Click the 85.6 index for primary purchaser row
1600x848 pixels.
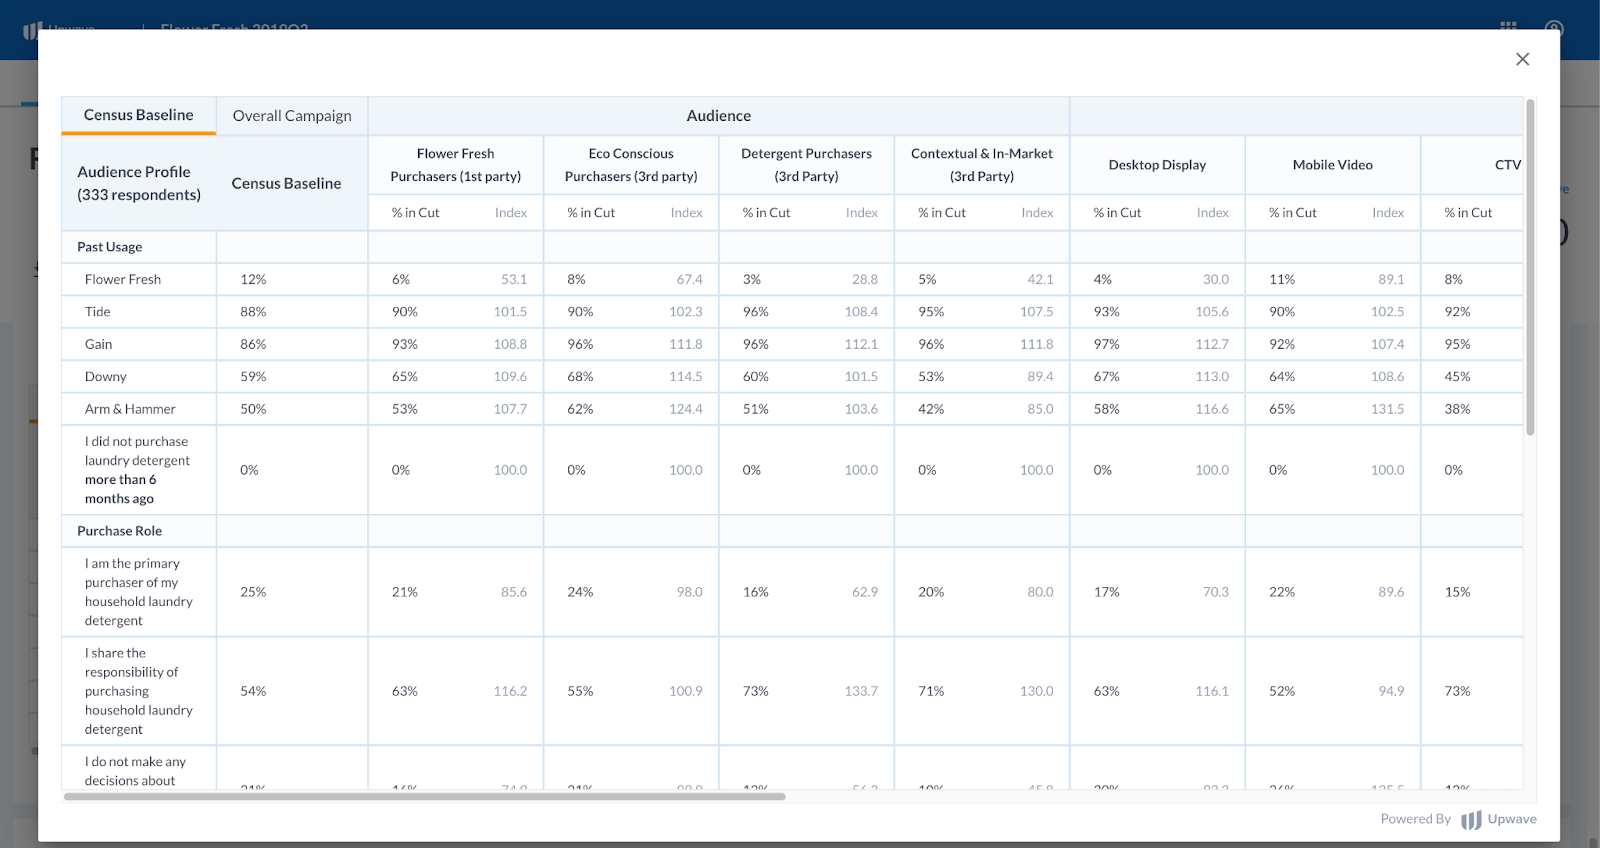[x=514, y=592]
